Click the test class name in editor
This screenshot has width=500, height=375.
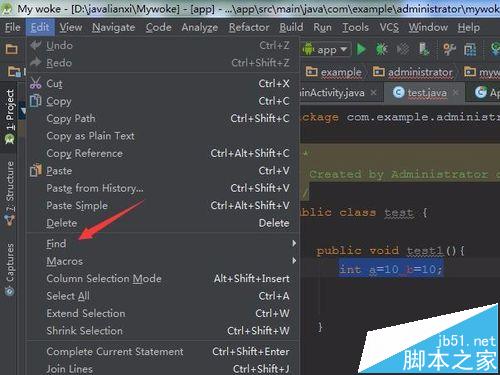pyautogui.click(x=399, y=212)
